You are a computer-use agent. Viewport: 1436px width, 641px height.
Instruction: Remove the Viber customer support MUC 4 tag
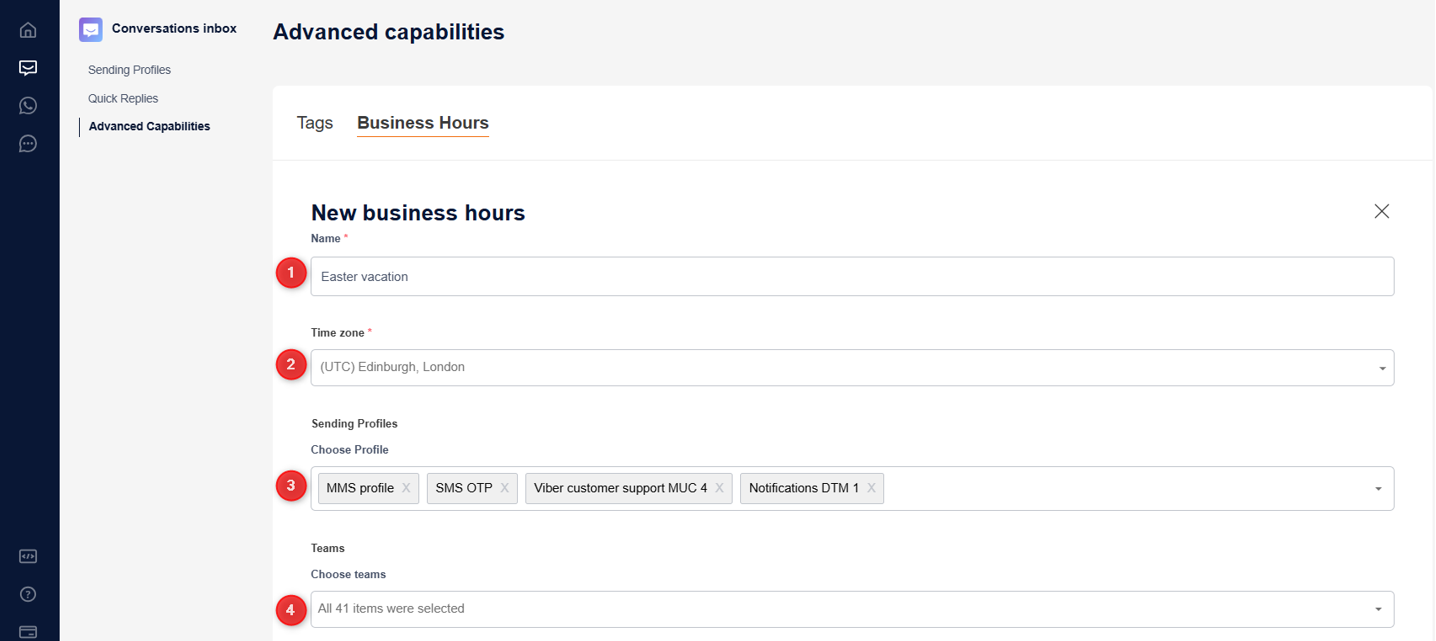pos(719,488)
